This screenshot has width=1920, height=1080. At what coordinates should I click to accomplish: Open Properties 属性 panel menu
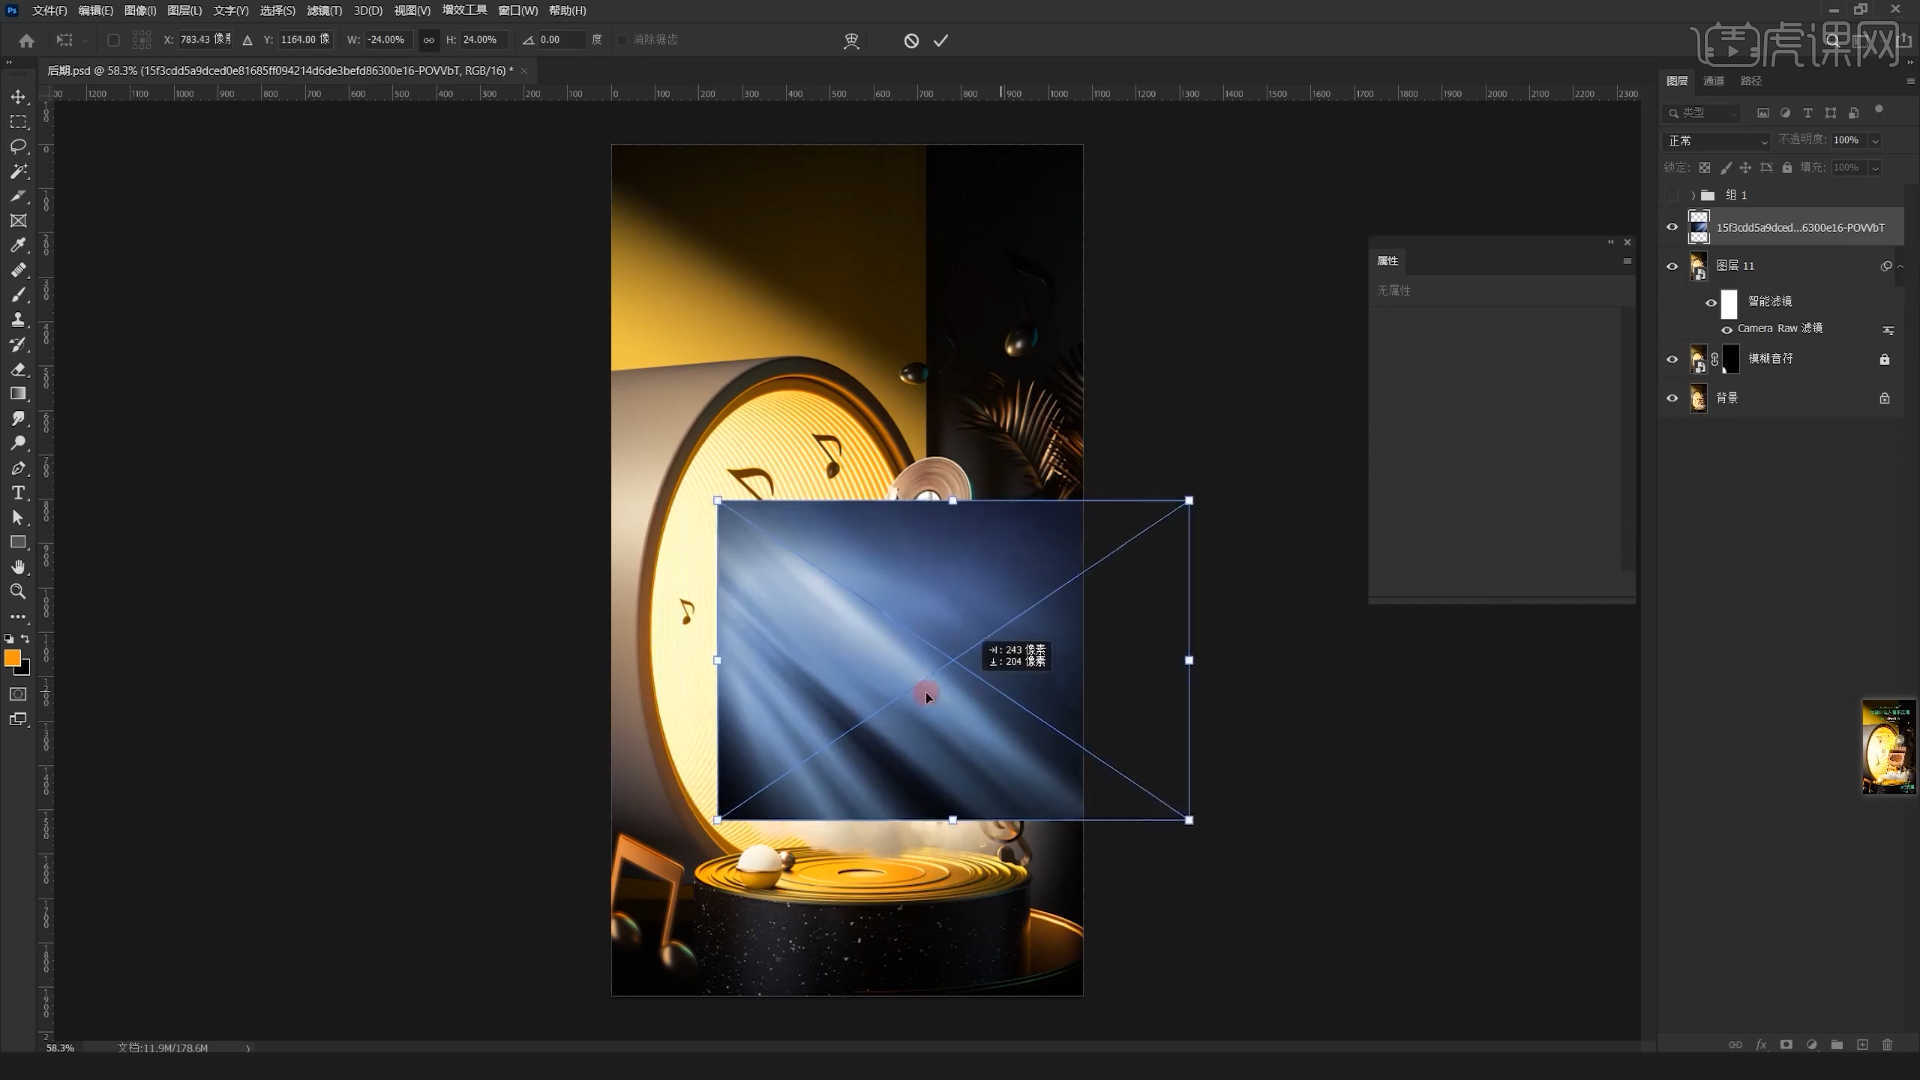tap(1627, 261)
